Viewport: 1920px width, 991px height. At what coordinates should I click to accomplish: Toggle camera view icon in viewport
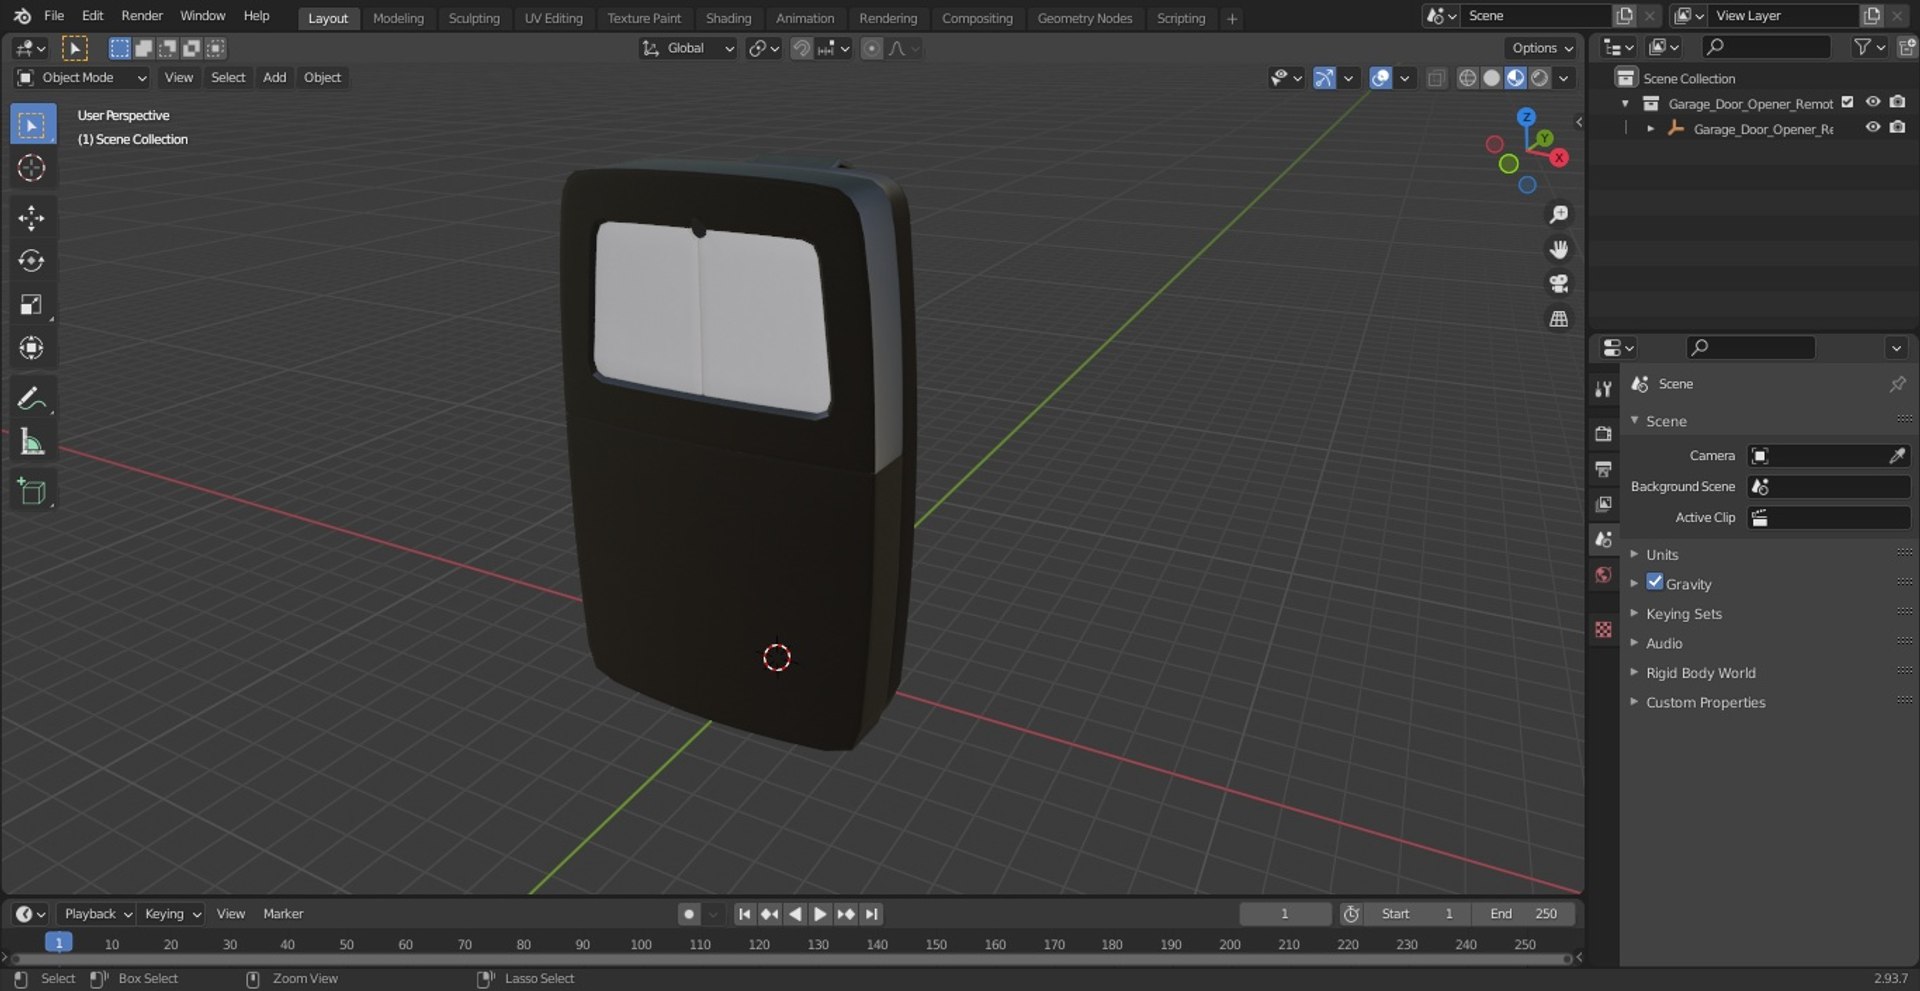(x=1558, y=284)
